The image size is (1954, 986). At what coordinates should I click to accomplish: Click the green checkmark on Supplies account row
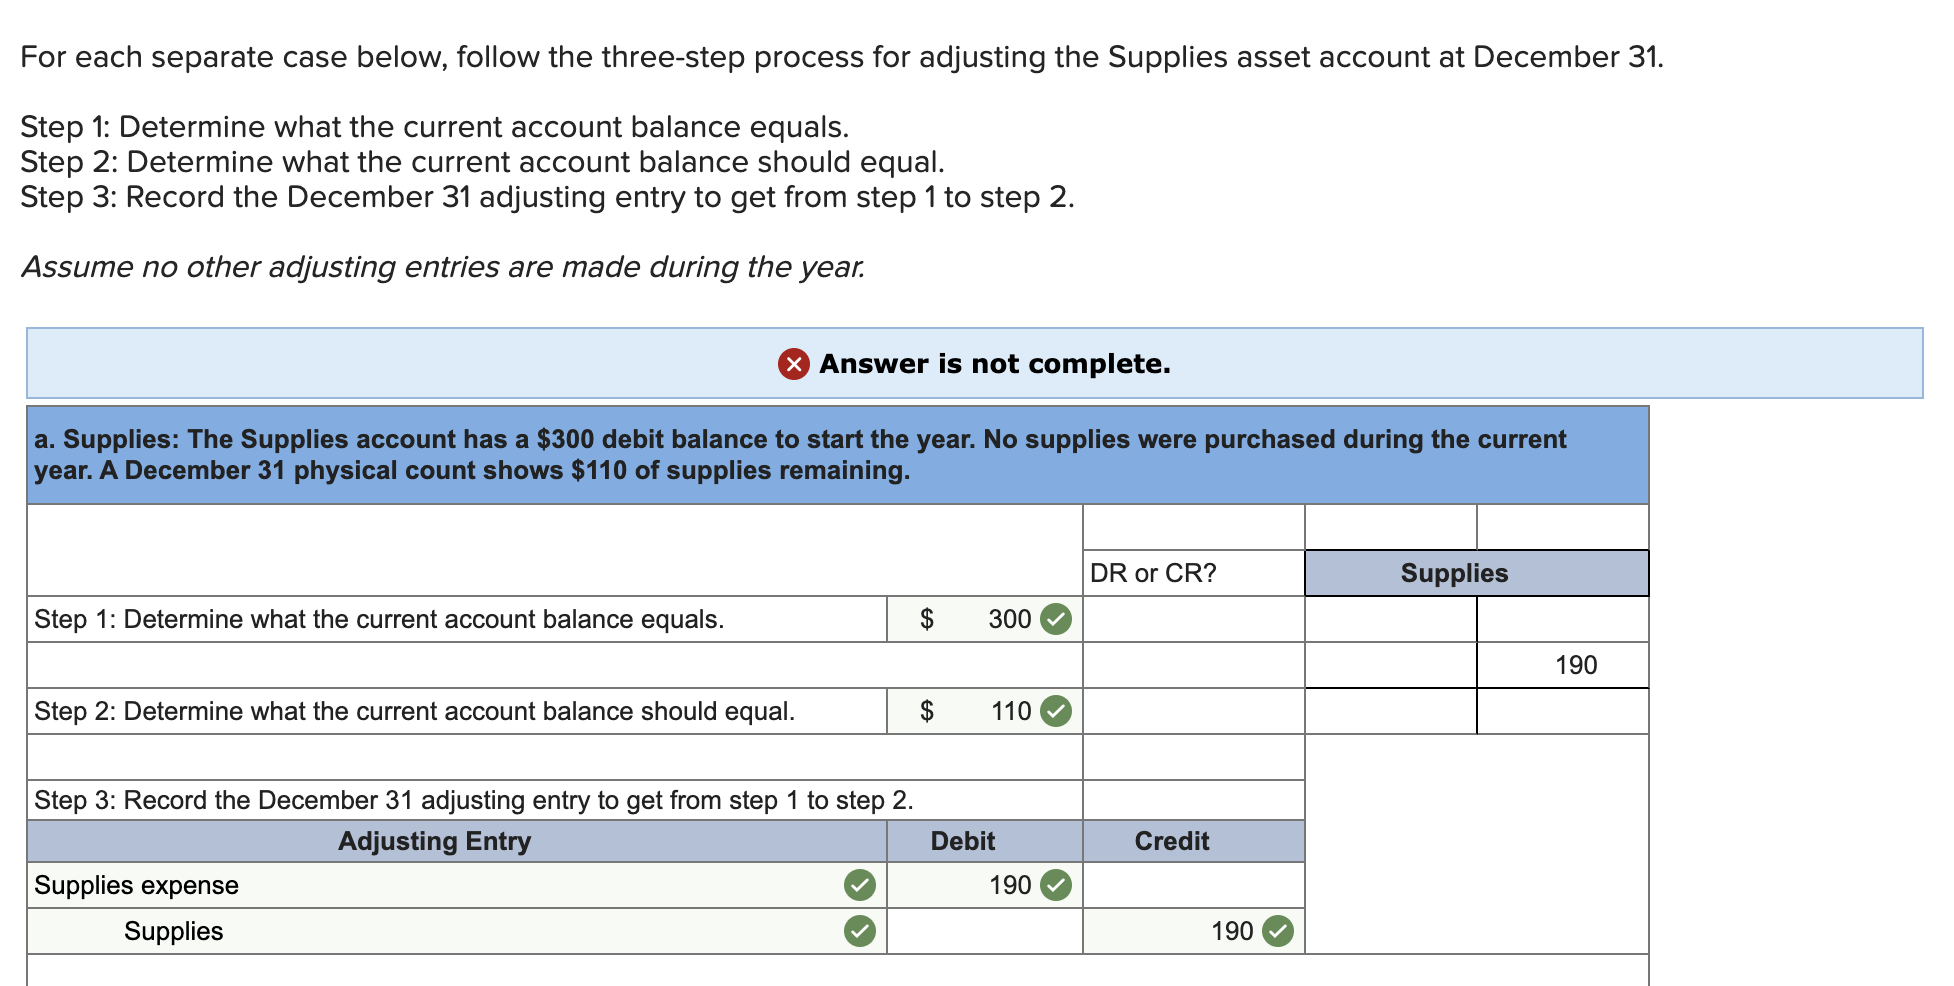coord(860,932)
